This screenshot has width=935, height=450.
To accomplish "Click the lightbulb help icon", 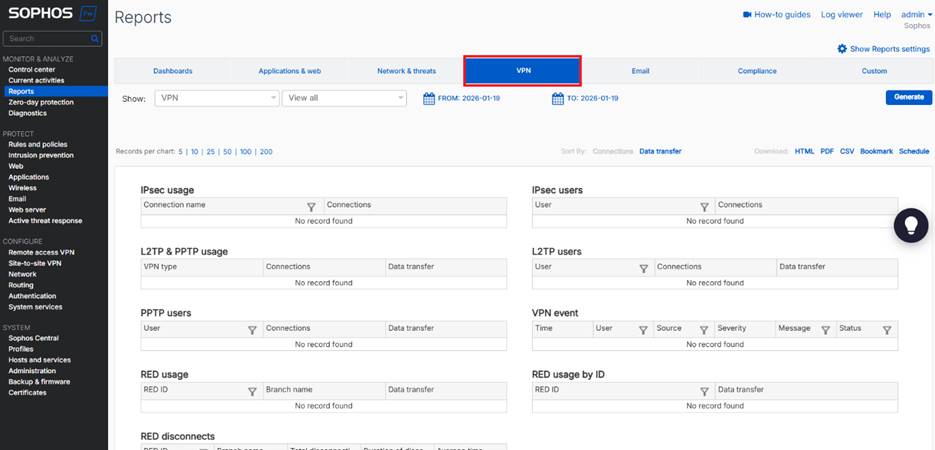I will (911, 225).
